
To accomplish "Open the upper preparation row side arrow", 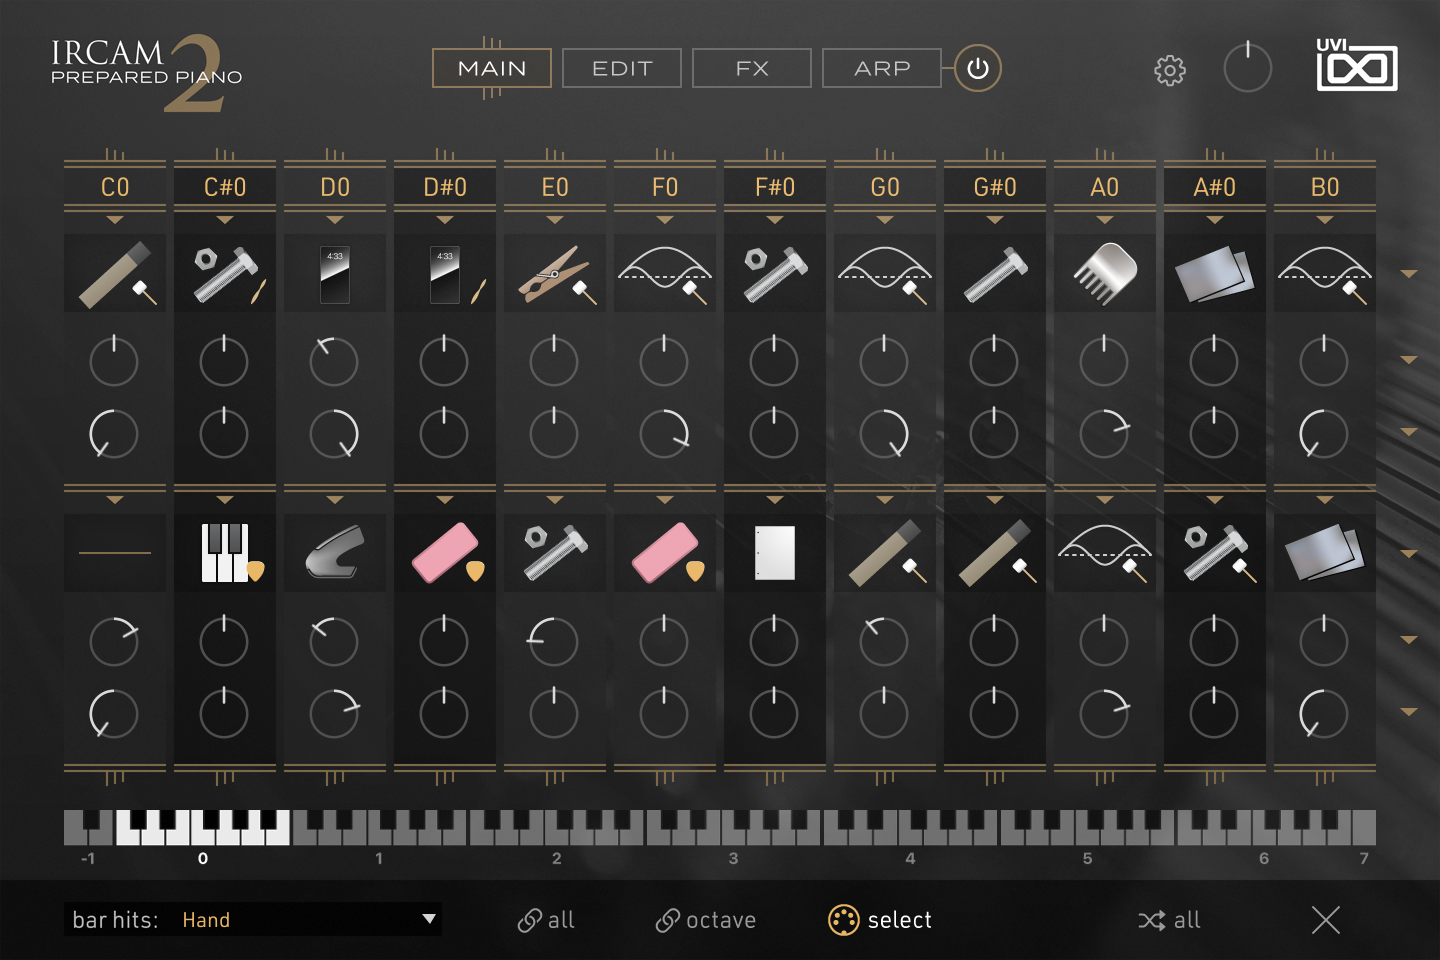I will pos(1409,274).
